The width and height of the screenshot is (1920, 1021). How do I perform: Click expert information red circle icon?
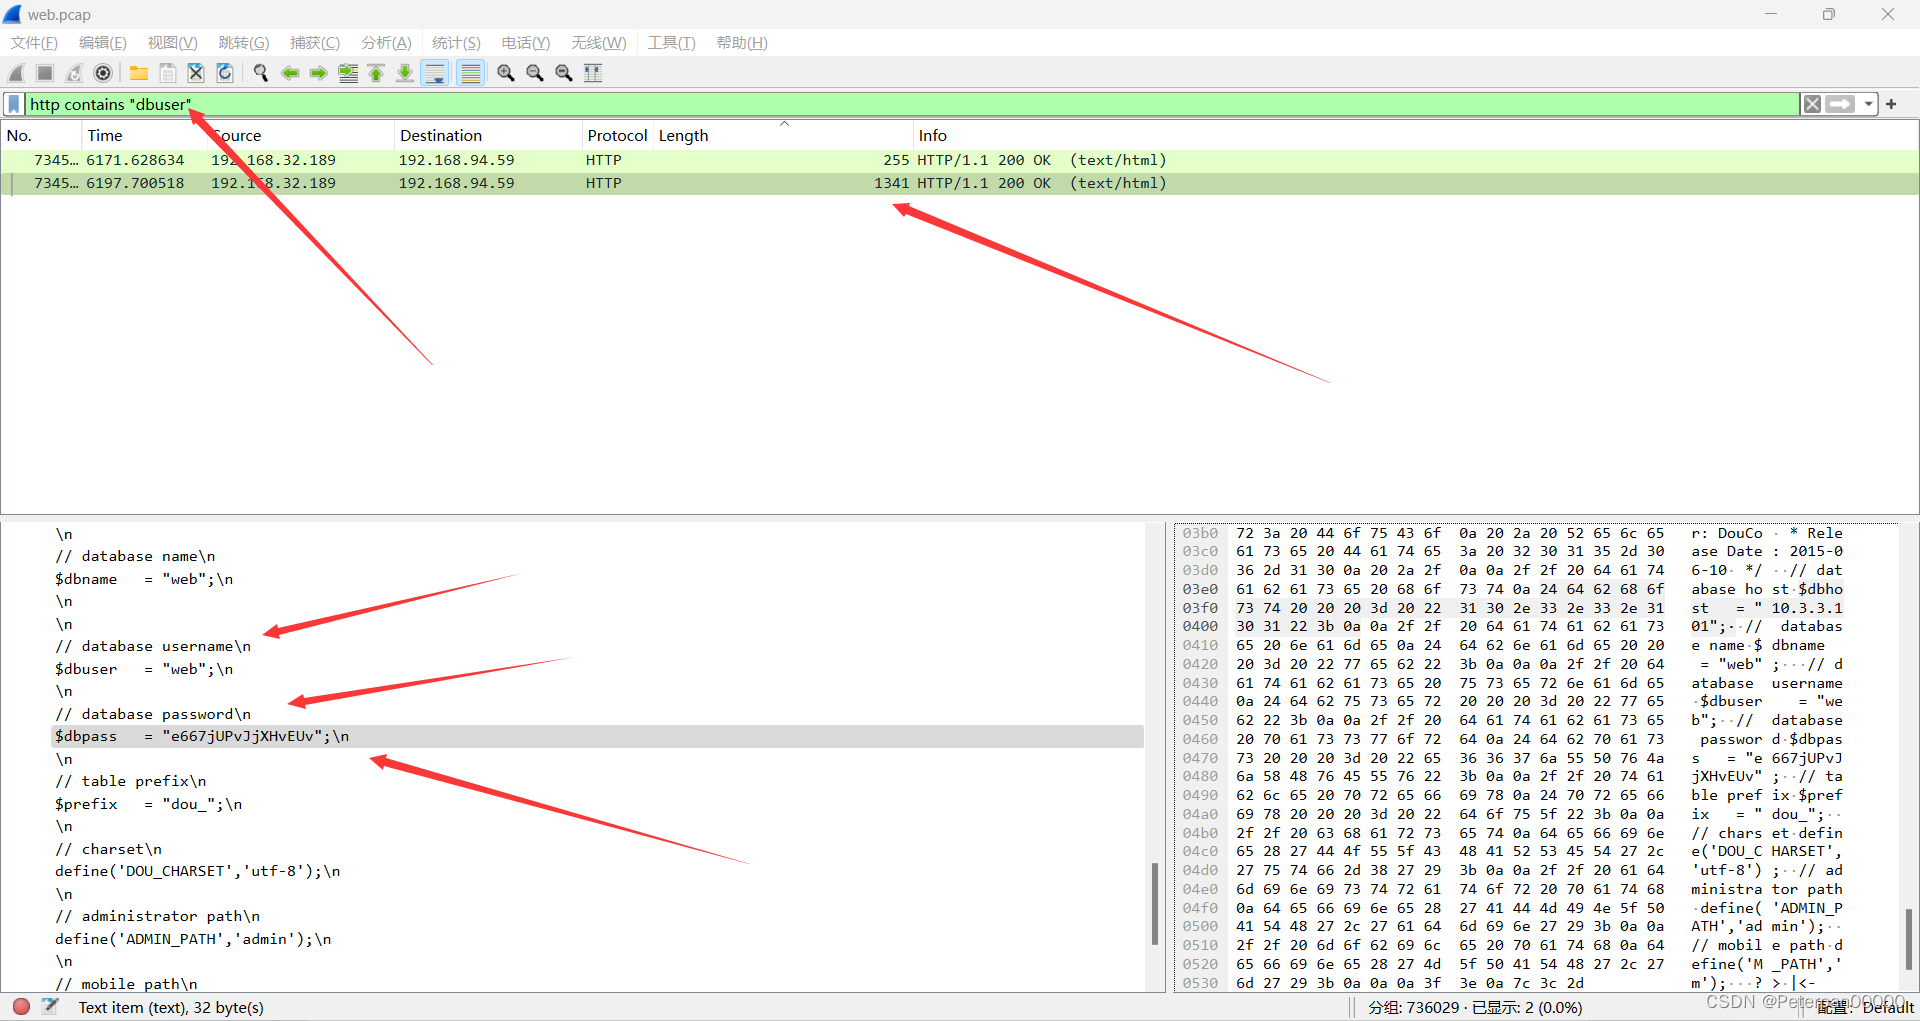pyautogui.click(x=21, y=1007)
